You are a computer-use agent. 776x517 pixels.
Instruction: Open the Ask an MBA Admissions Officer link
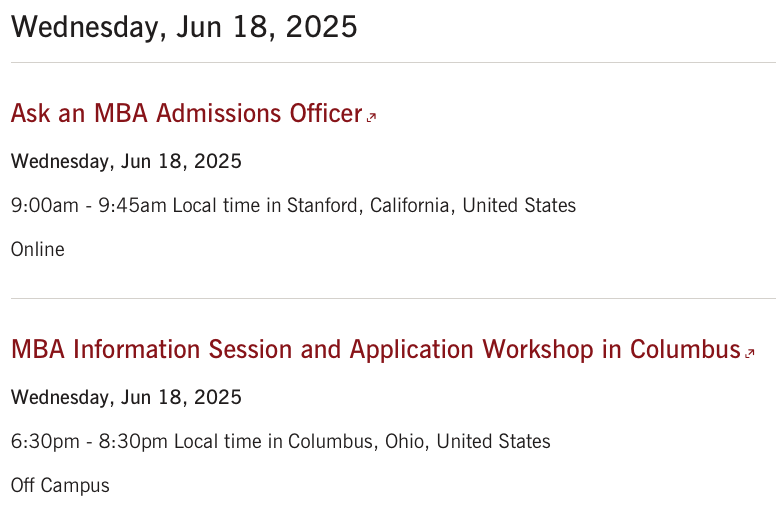(187, 113)
